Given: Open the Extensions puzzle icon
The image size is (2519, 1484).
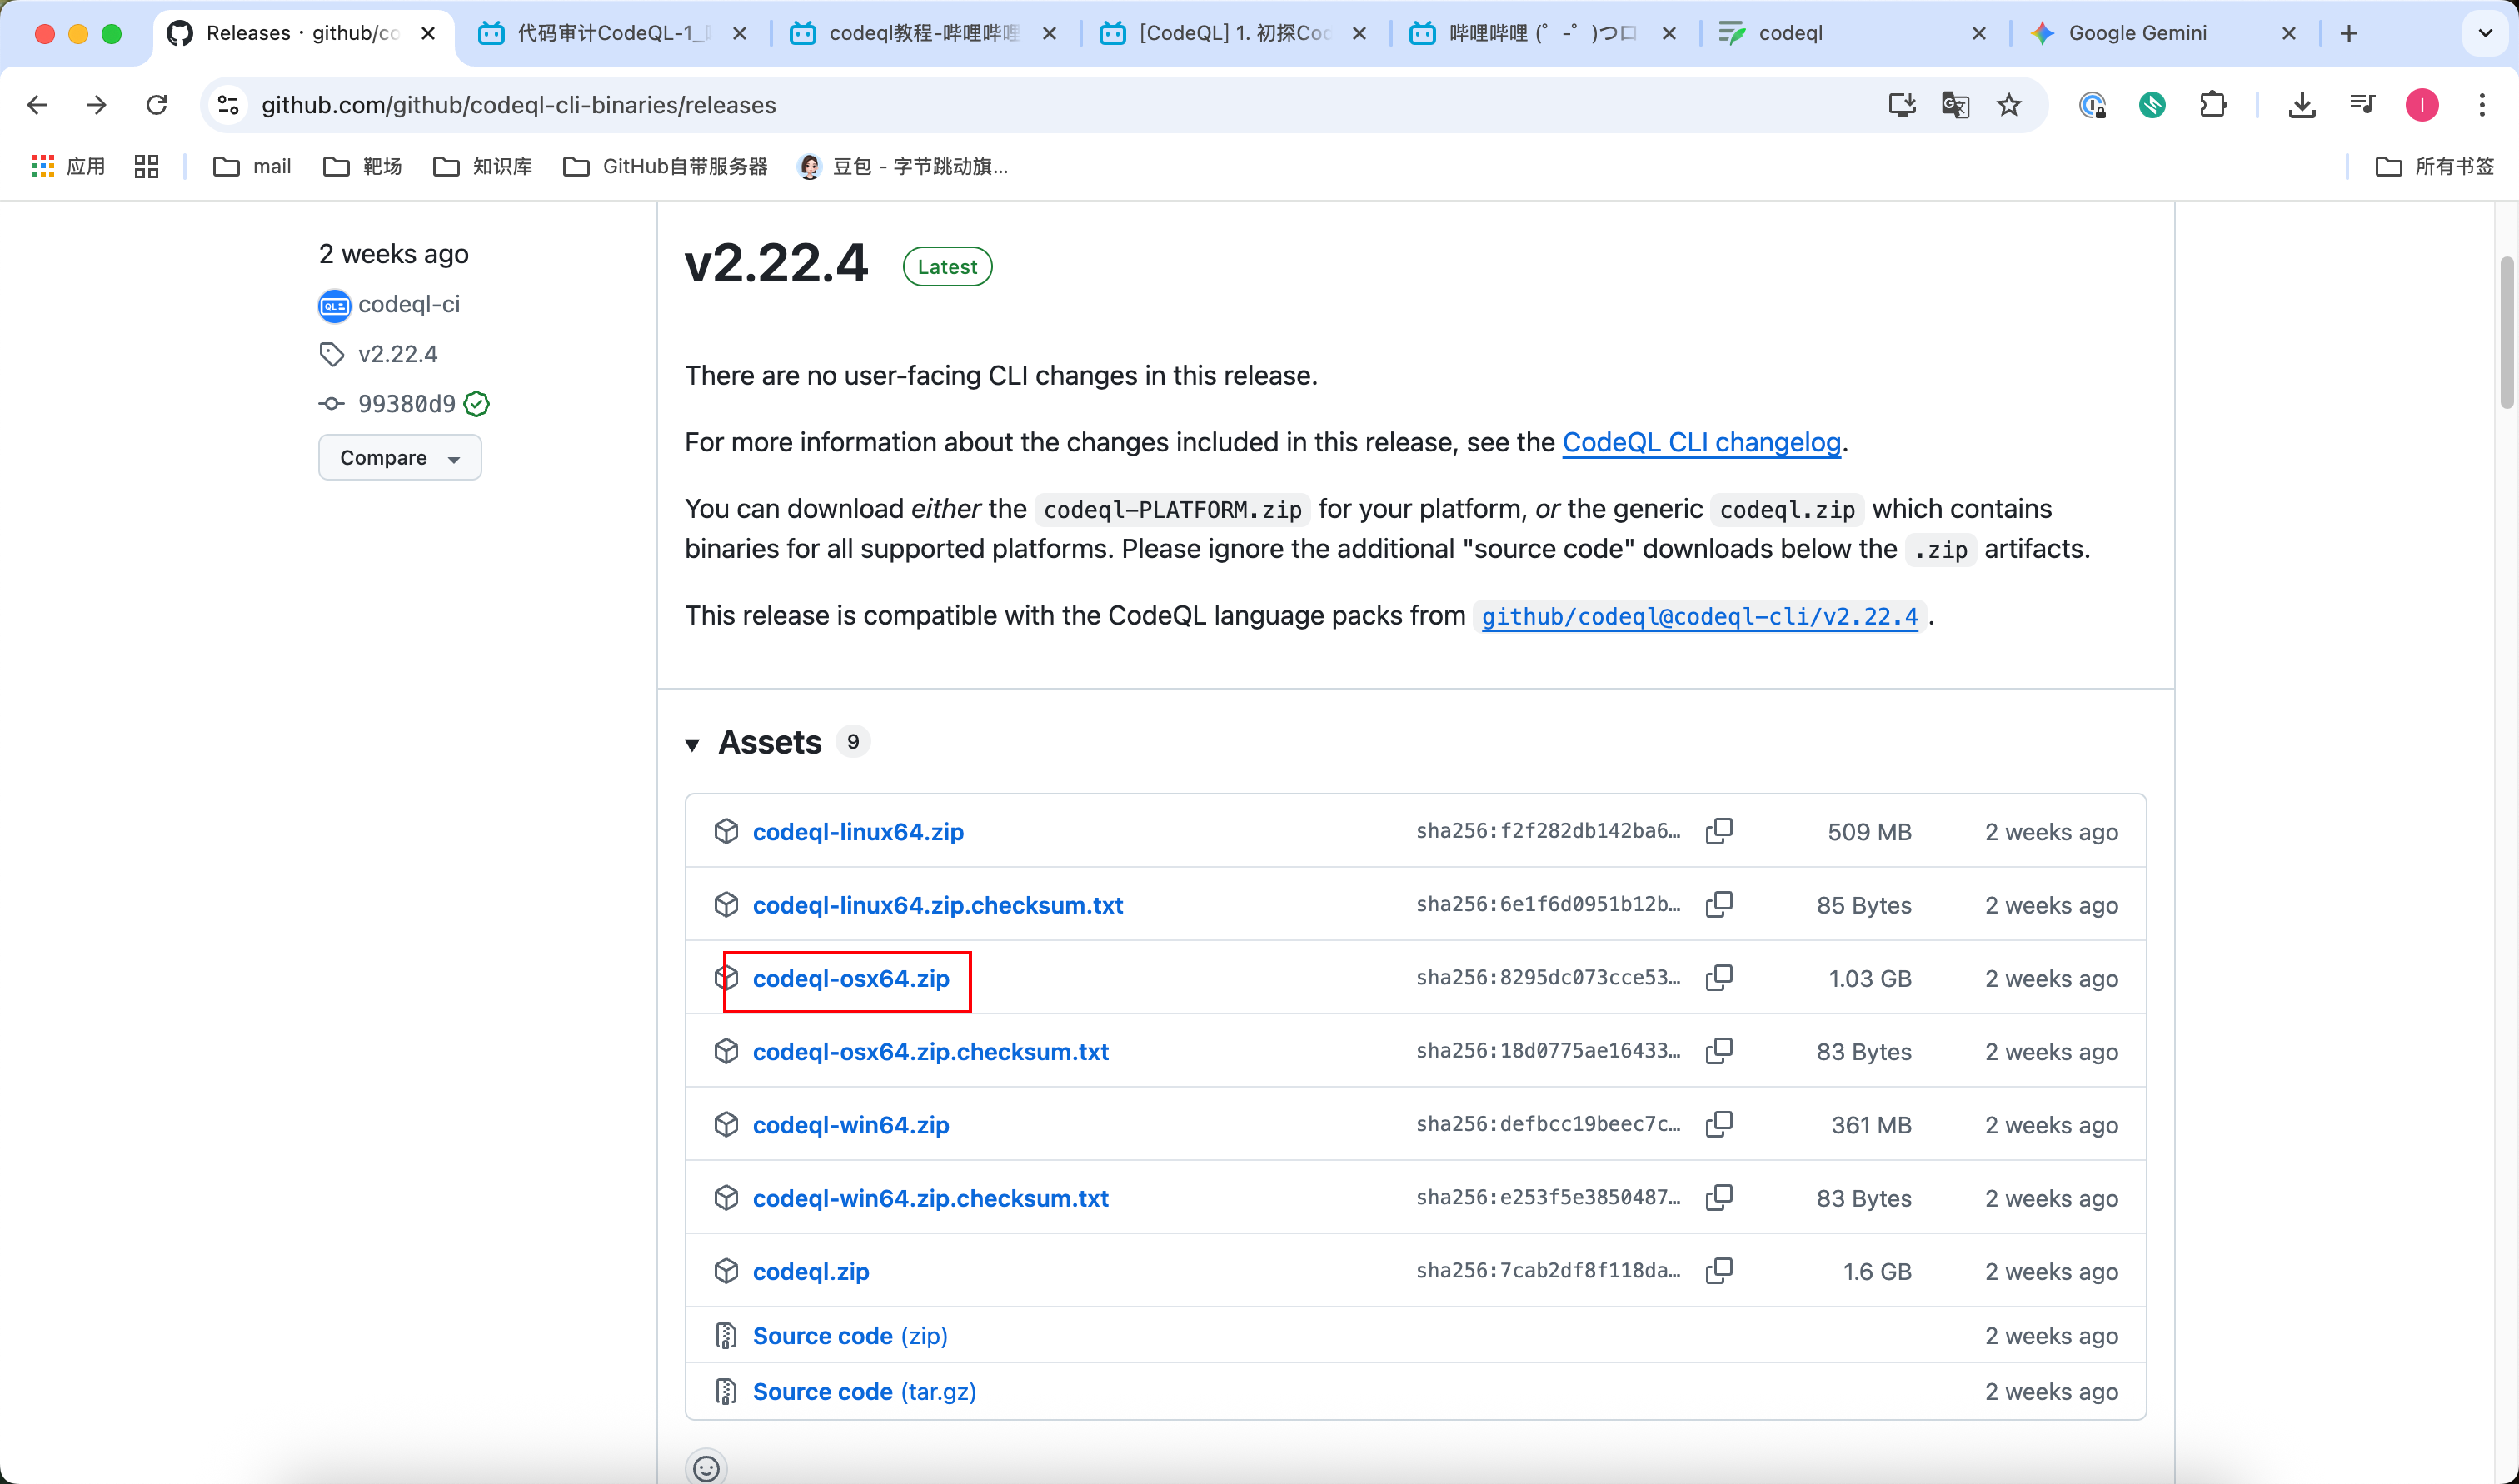Looking at the screenshot, I should click(x=2214, y=105).
